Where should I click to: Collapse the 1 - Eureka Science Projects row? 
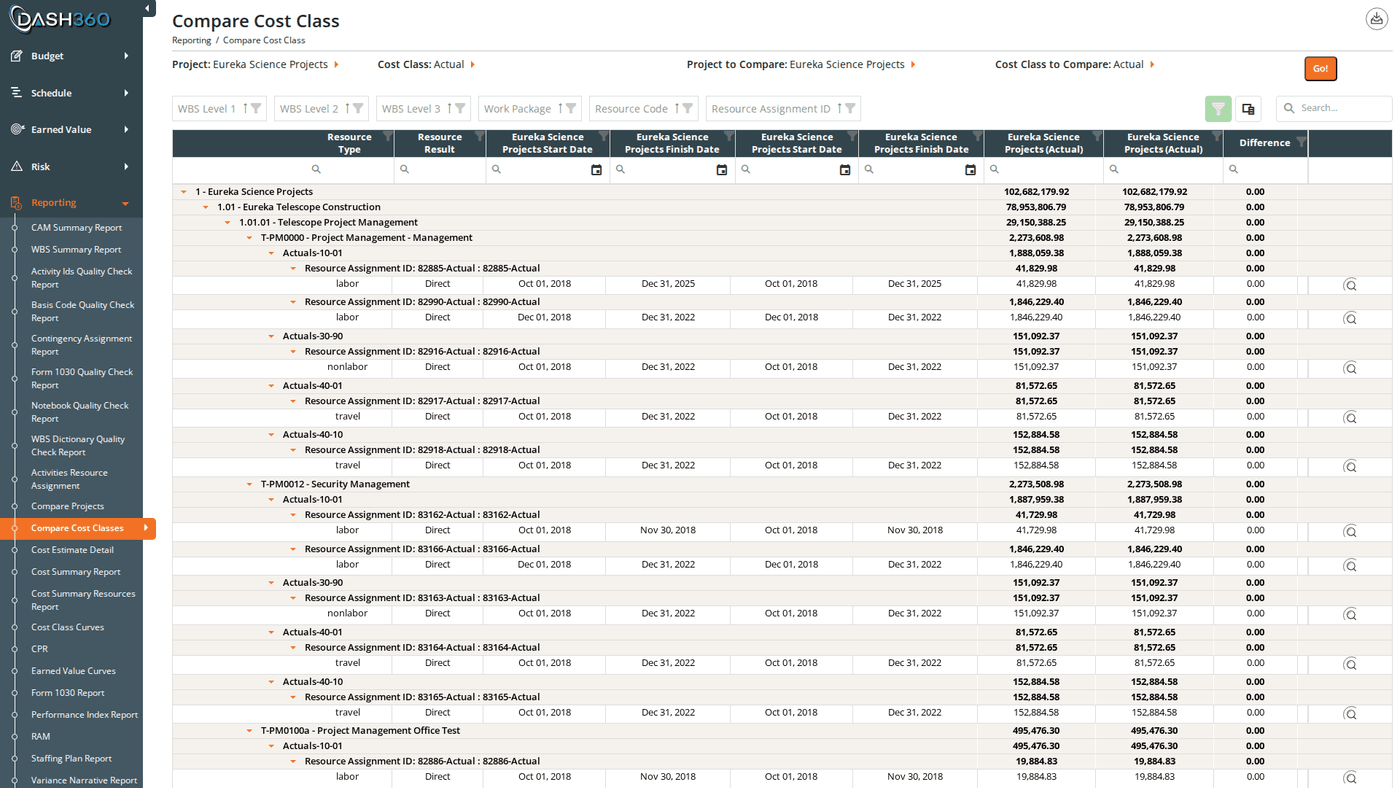(x=184, y=192)
